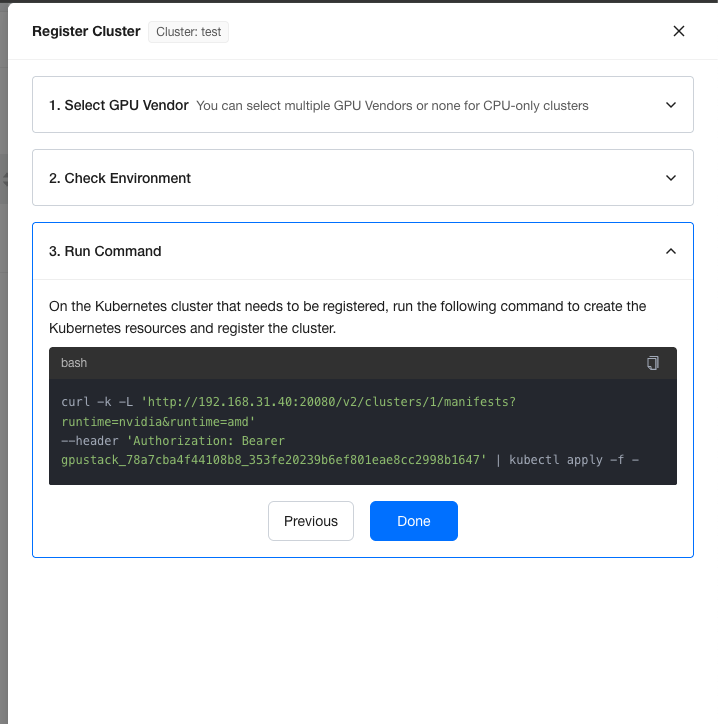718x724 pixels.
Task: Click the Cluster: test tag
Action: (x=188, y=32)
